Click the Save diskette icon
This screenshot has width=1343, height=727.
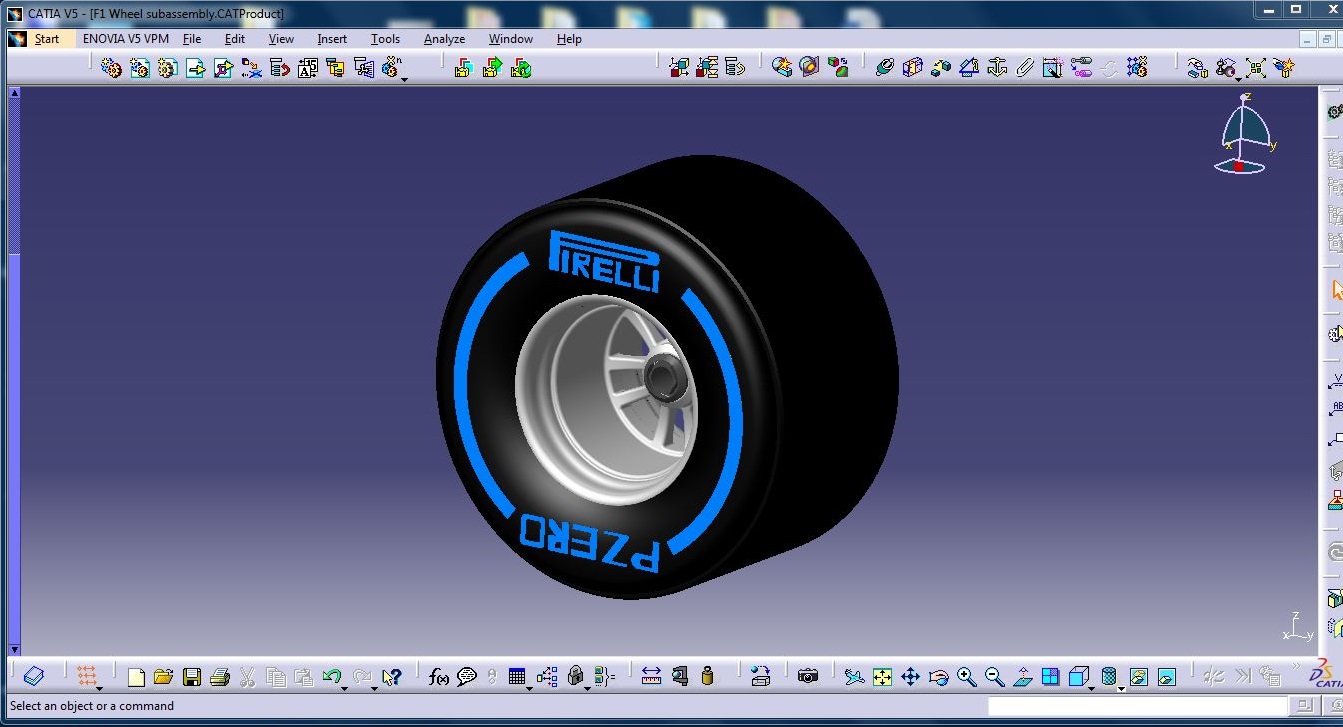(x=192, y=677)
